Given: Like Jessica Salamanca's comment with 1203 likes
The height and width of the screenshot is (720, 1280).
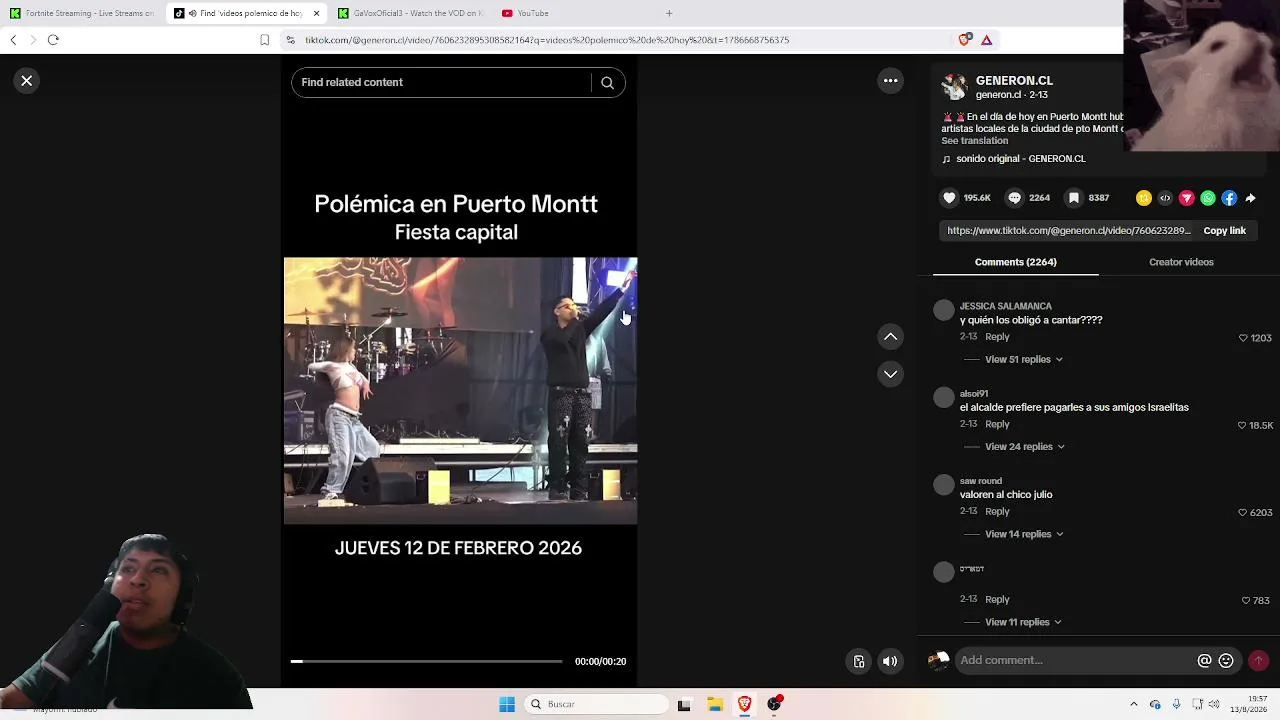Looking at the screenshot, I should pyautogui.click(x=1244, y=338).
